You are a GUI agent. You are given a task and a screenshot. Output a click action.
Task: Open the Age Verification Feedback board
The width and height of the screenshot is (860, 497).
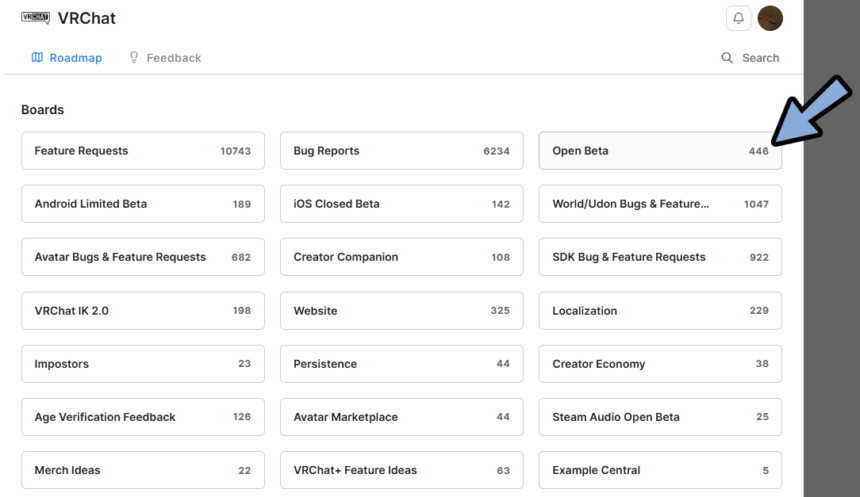pyautogui.click(x=143, y=417)
